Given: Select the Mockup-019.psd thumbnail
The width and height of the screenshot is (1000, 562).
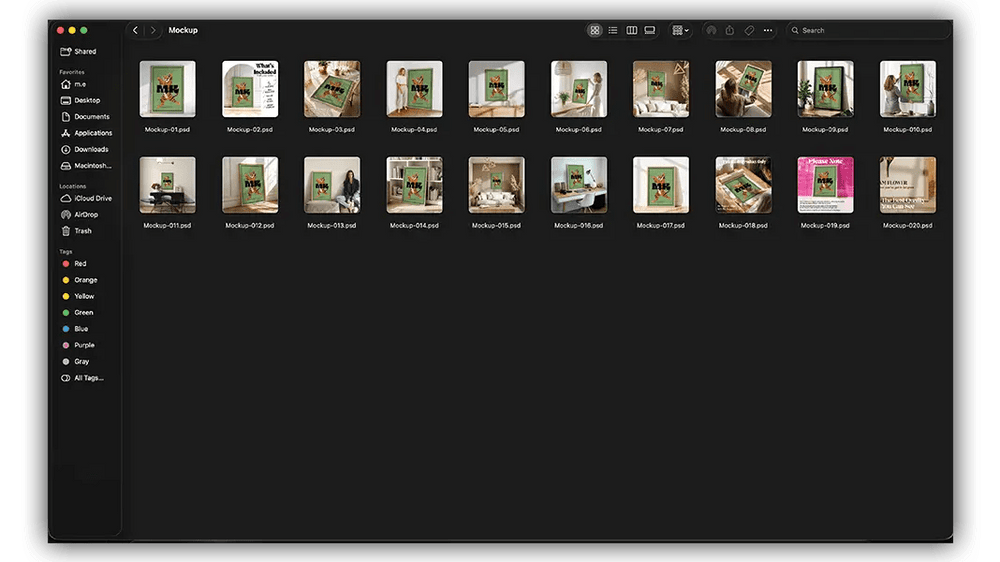Looking at the screenshot, I should (825, 185).
